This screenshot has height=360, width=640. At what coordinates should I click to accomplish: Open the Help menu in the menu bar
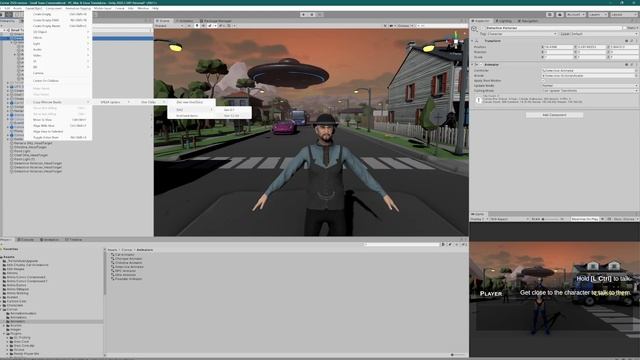click(x=155, y=8)
